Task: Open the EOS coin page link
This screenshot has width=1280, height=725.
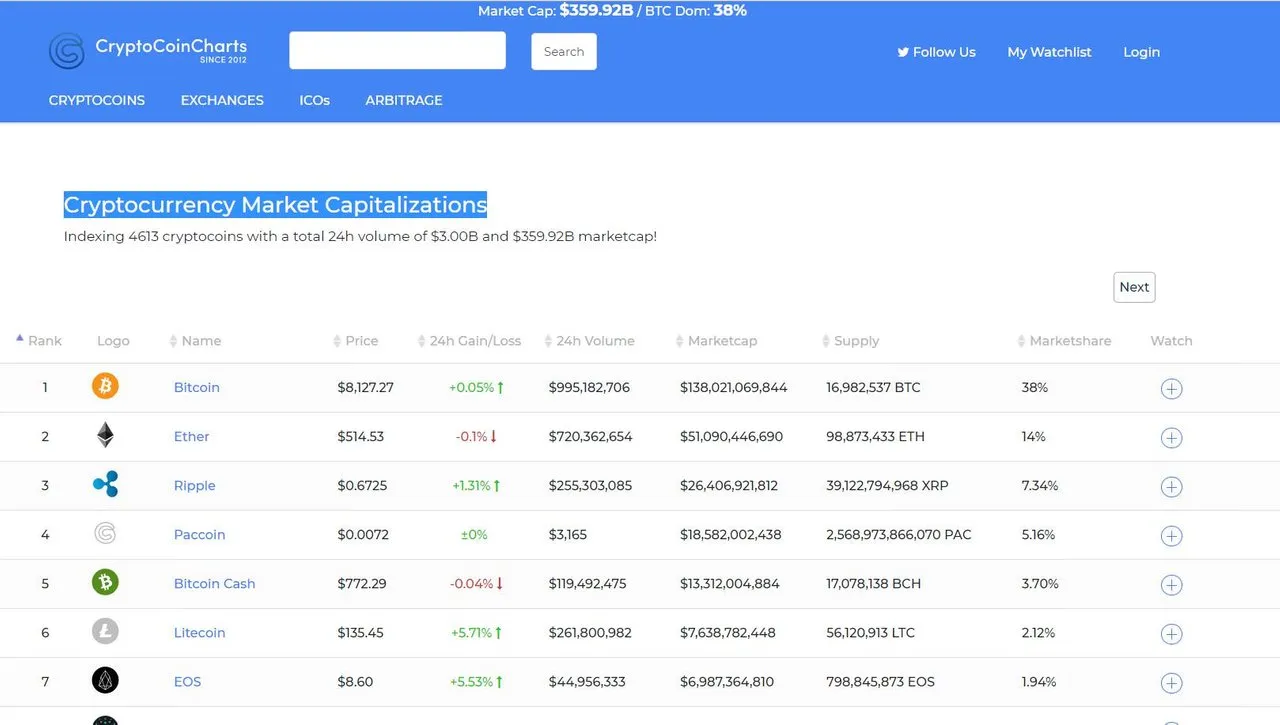Action: [x=188, y=681]
